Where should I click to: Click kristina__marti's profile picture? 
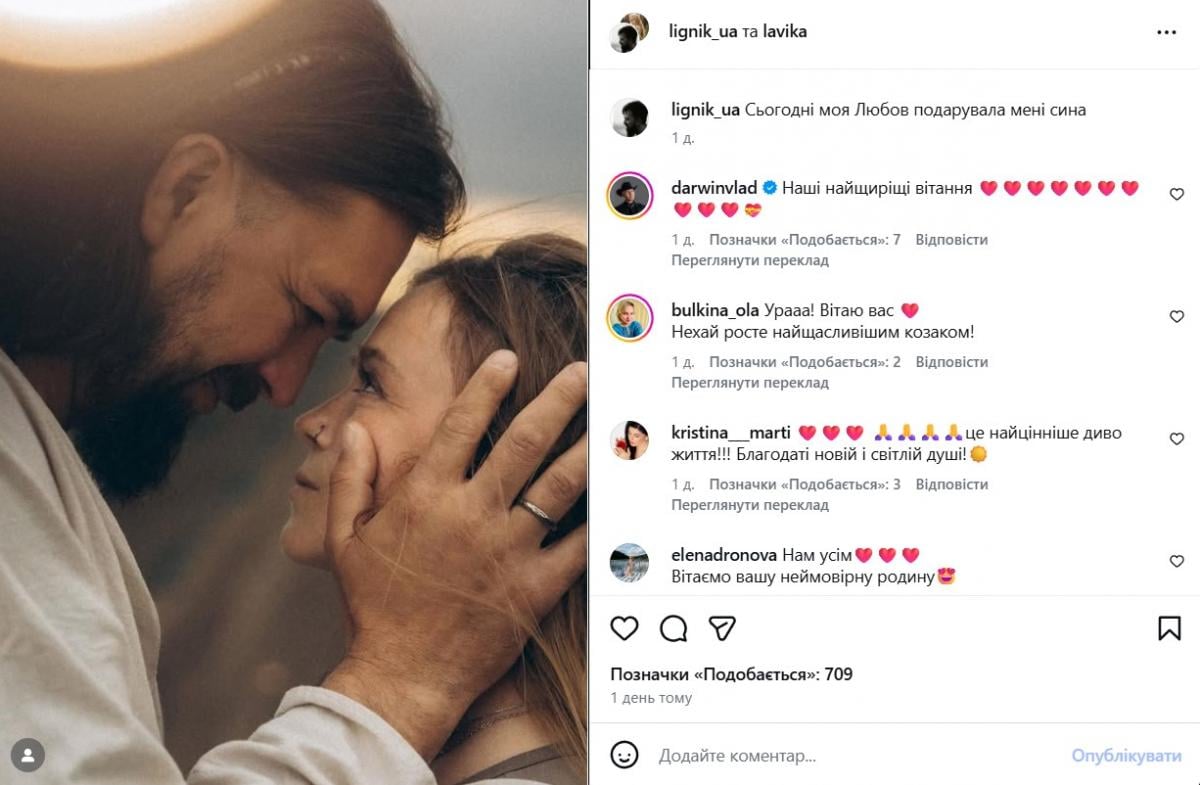click(633, 440)
